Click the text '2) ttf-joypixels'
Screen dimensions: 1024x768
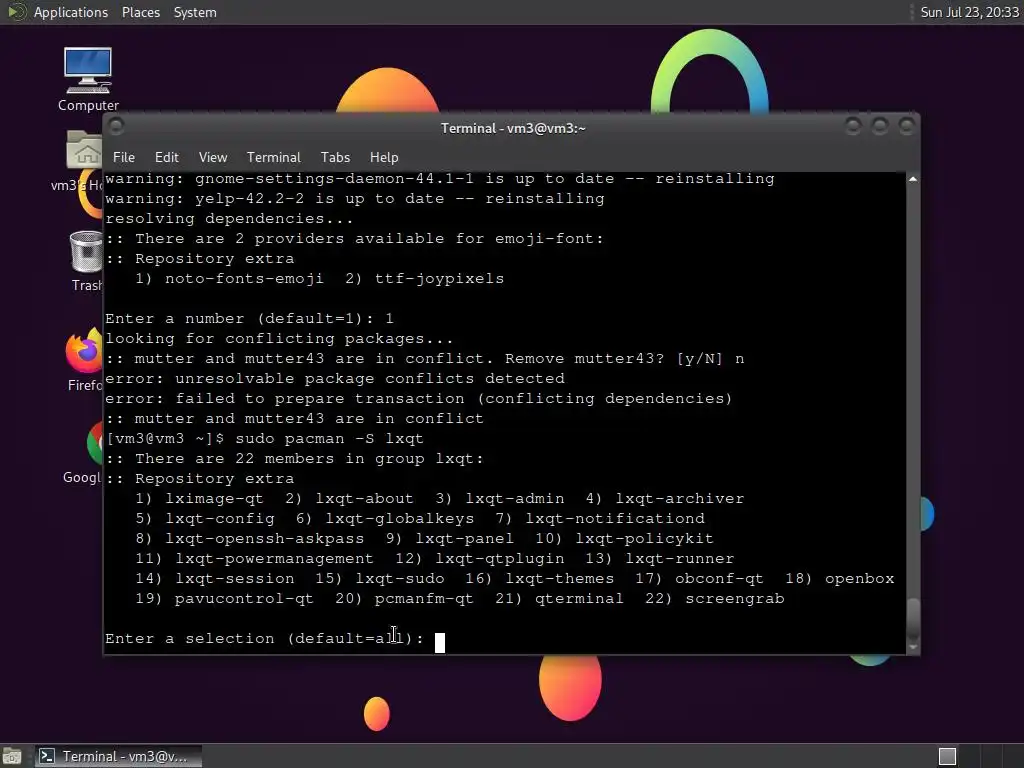pyautogui.click(x=424, y=279)
